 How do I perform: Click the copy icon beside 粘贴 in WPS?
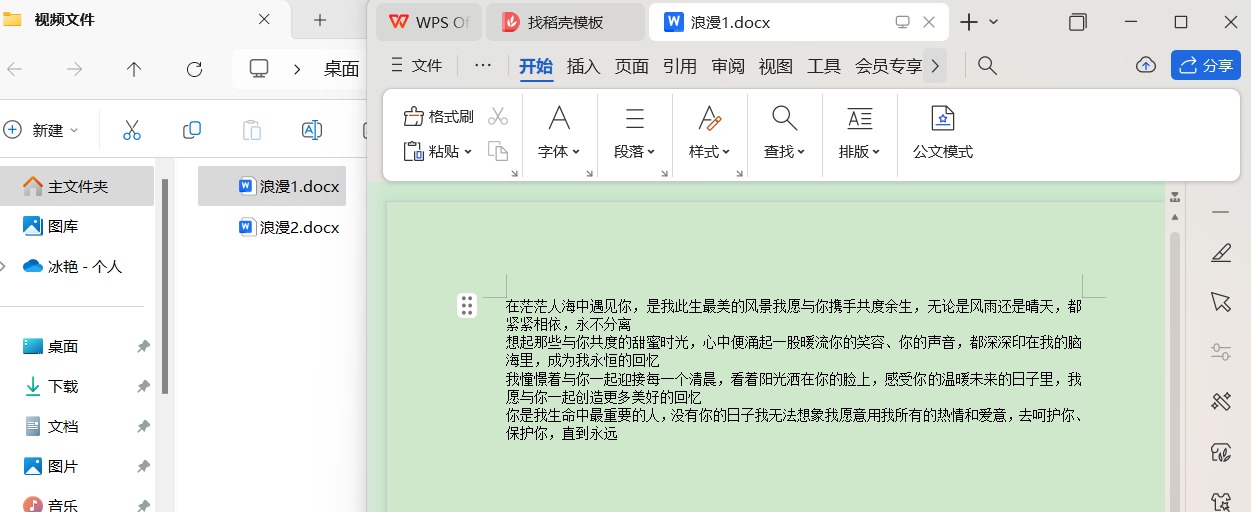pyautogui.click(x=498, y=151)
